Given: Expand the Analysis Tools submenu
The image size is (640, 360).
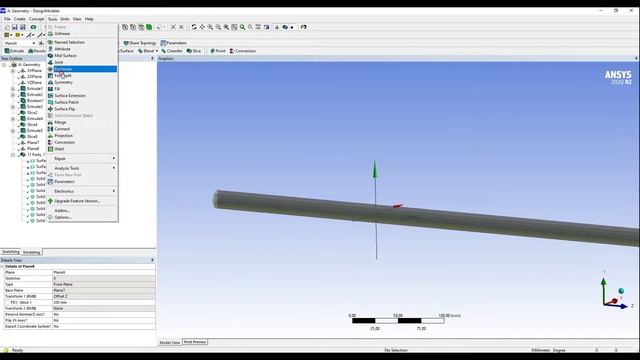Looking at the screenshot, I should [x=82, y=168].
